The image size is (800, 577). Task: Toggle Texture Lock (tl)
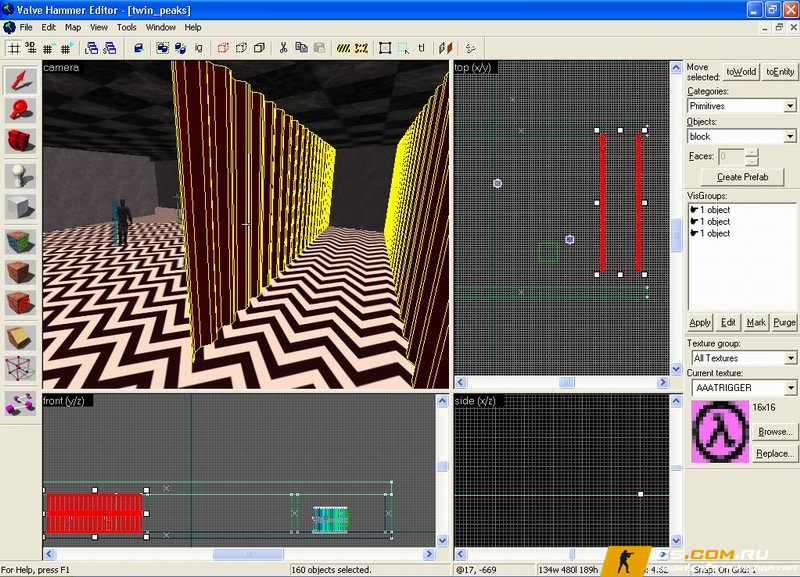coord(421,48)
